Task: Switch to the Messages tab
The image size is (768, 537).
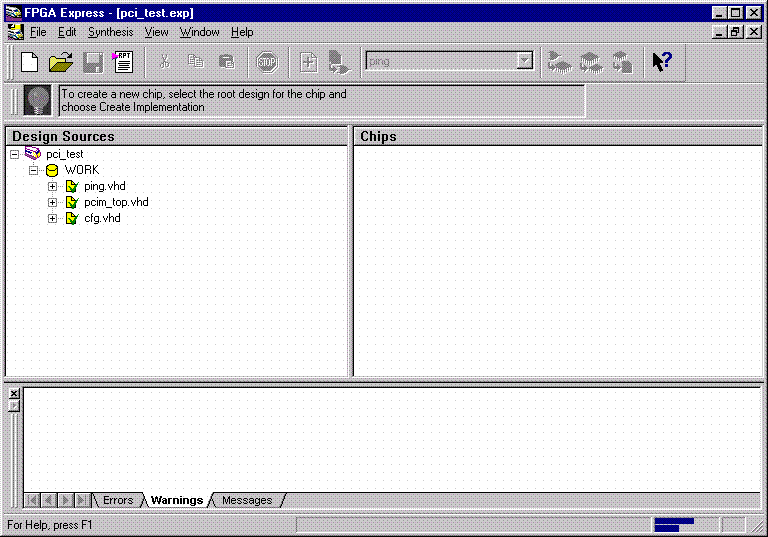Action: tap(246, 500)
